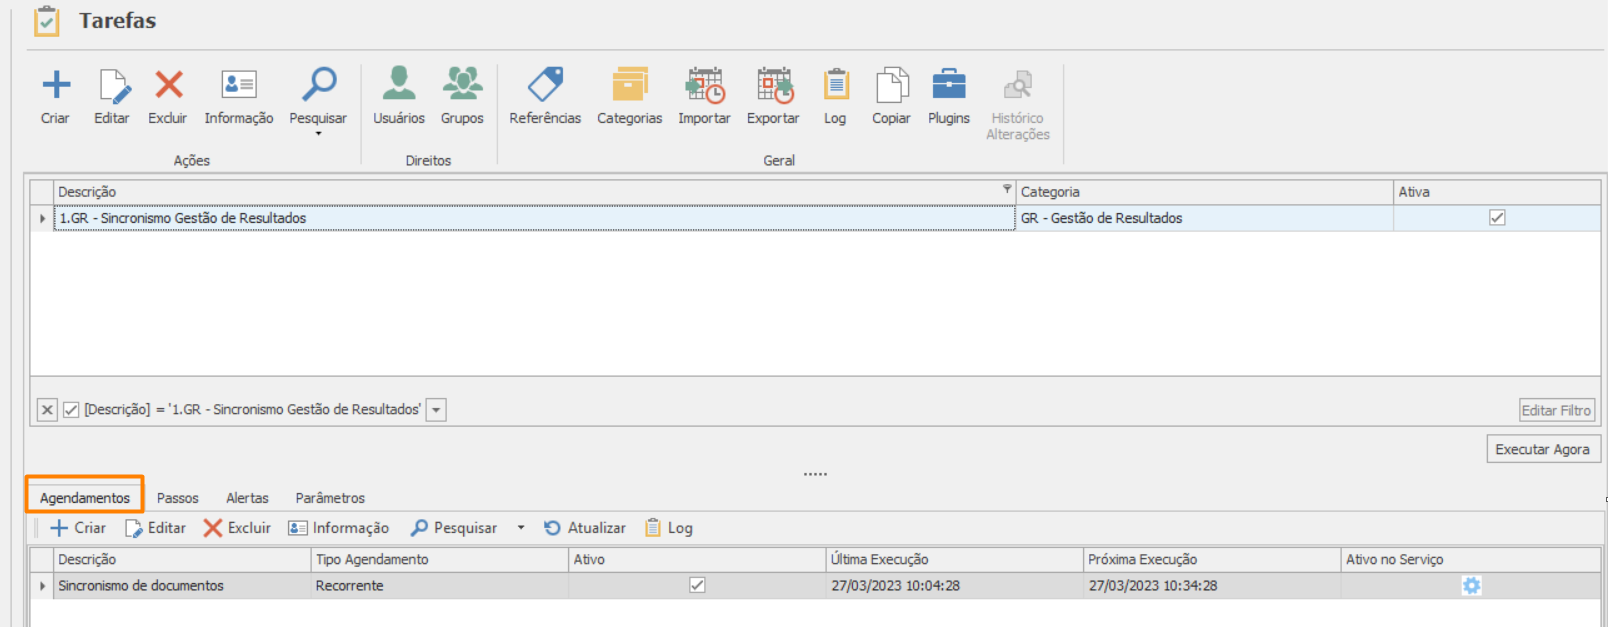Click the red Excluir icon in the ribbon
1608x627 pixels.
[x=169, y=85]
